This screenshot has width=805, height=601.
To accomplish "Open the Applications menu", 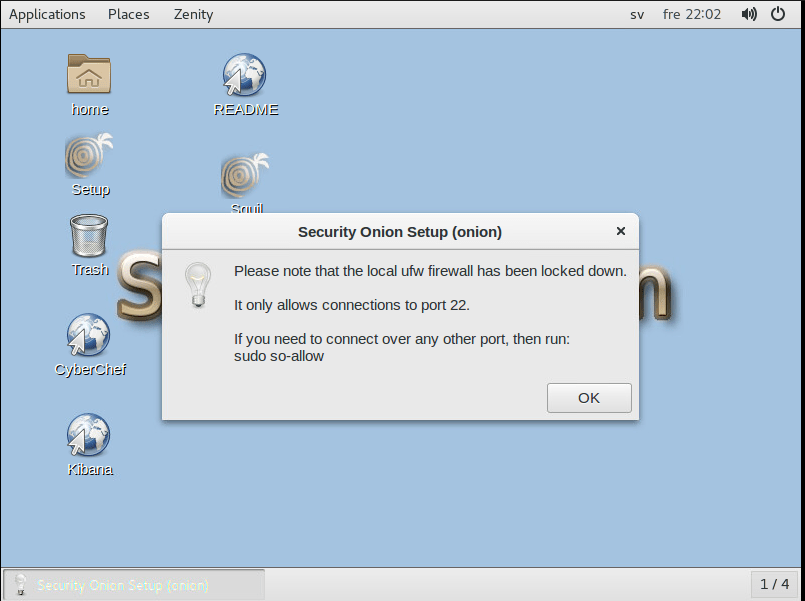I will pos(47,14).
